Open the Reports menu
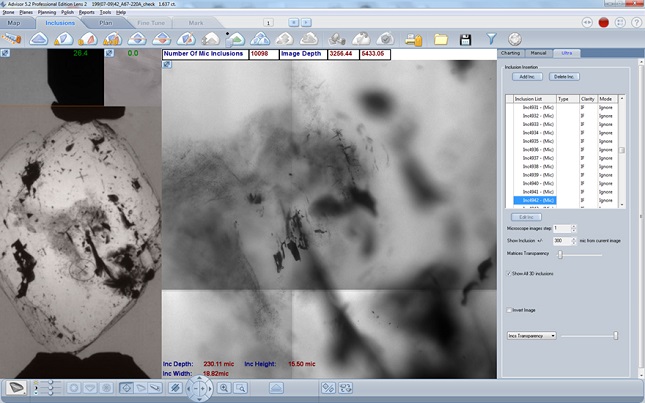This screenshot has height=403, width=645. point(87,12)
